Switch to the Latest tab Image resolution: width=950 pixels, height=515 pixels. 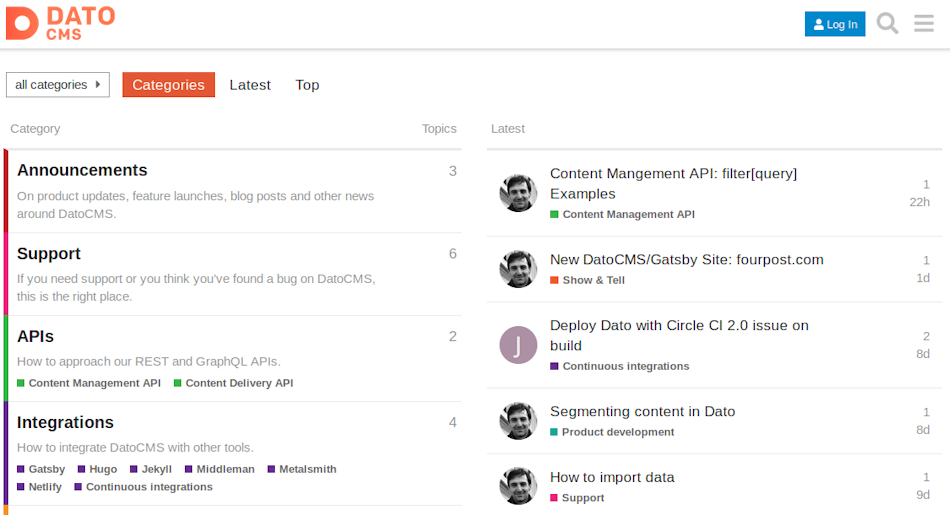click(x=250, y=85)
